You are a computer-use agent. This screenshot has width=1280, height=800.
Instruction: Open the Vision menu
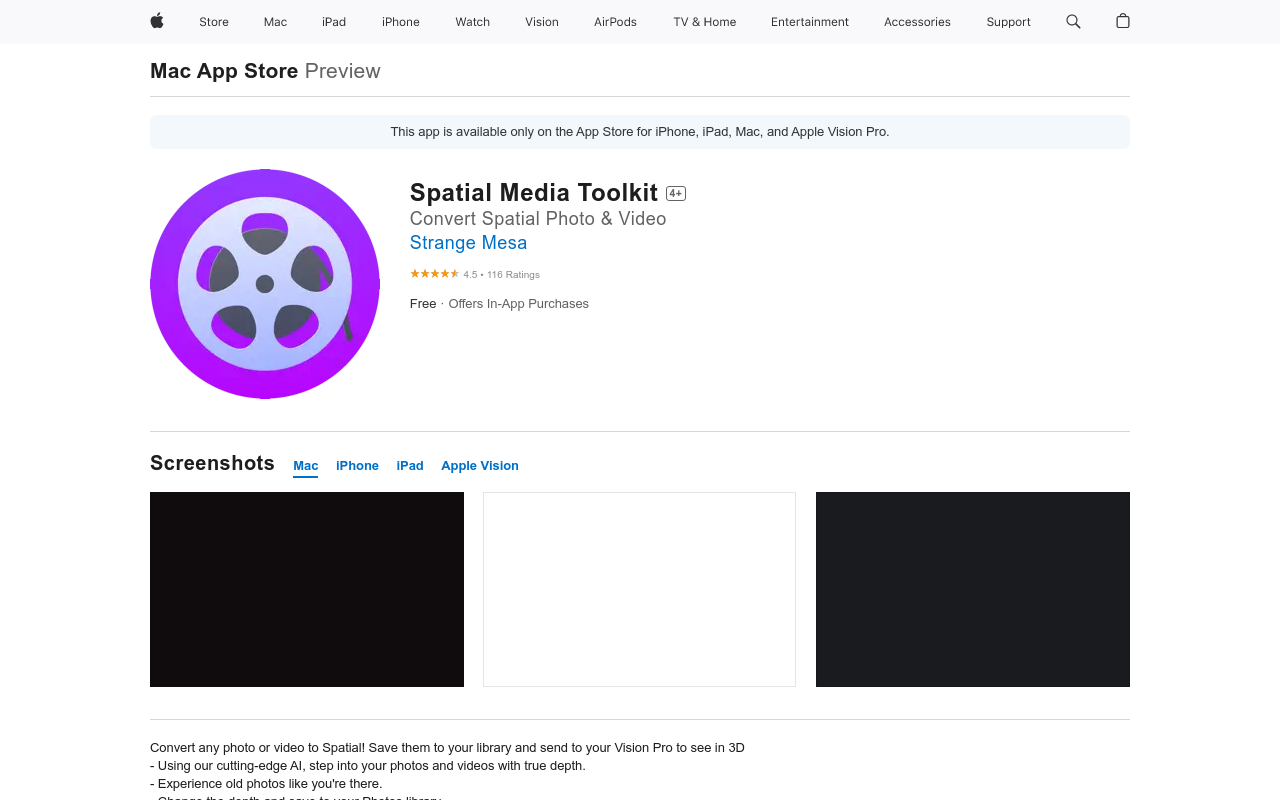(542, 22)
